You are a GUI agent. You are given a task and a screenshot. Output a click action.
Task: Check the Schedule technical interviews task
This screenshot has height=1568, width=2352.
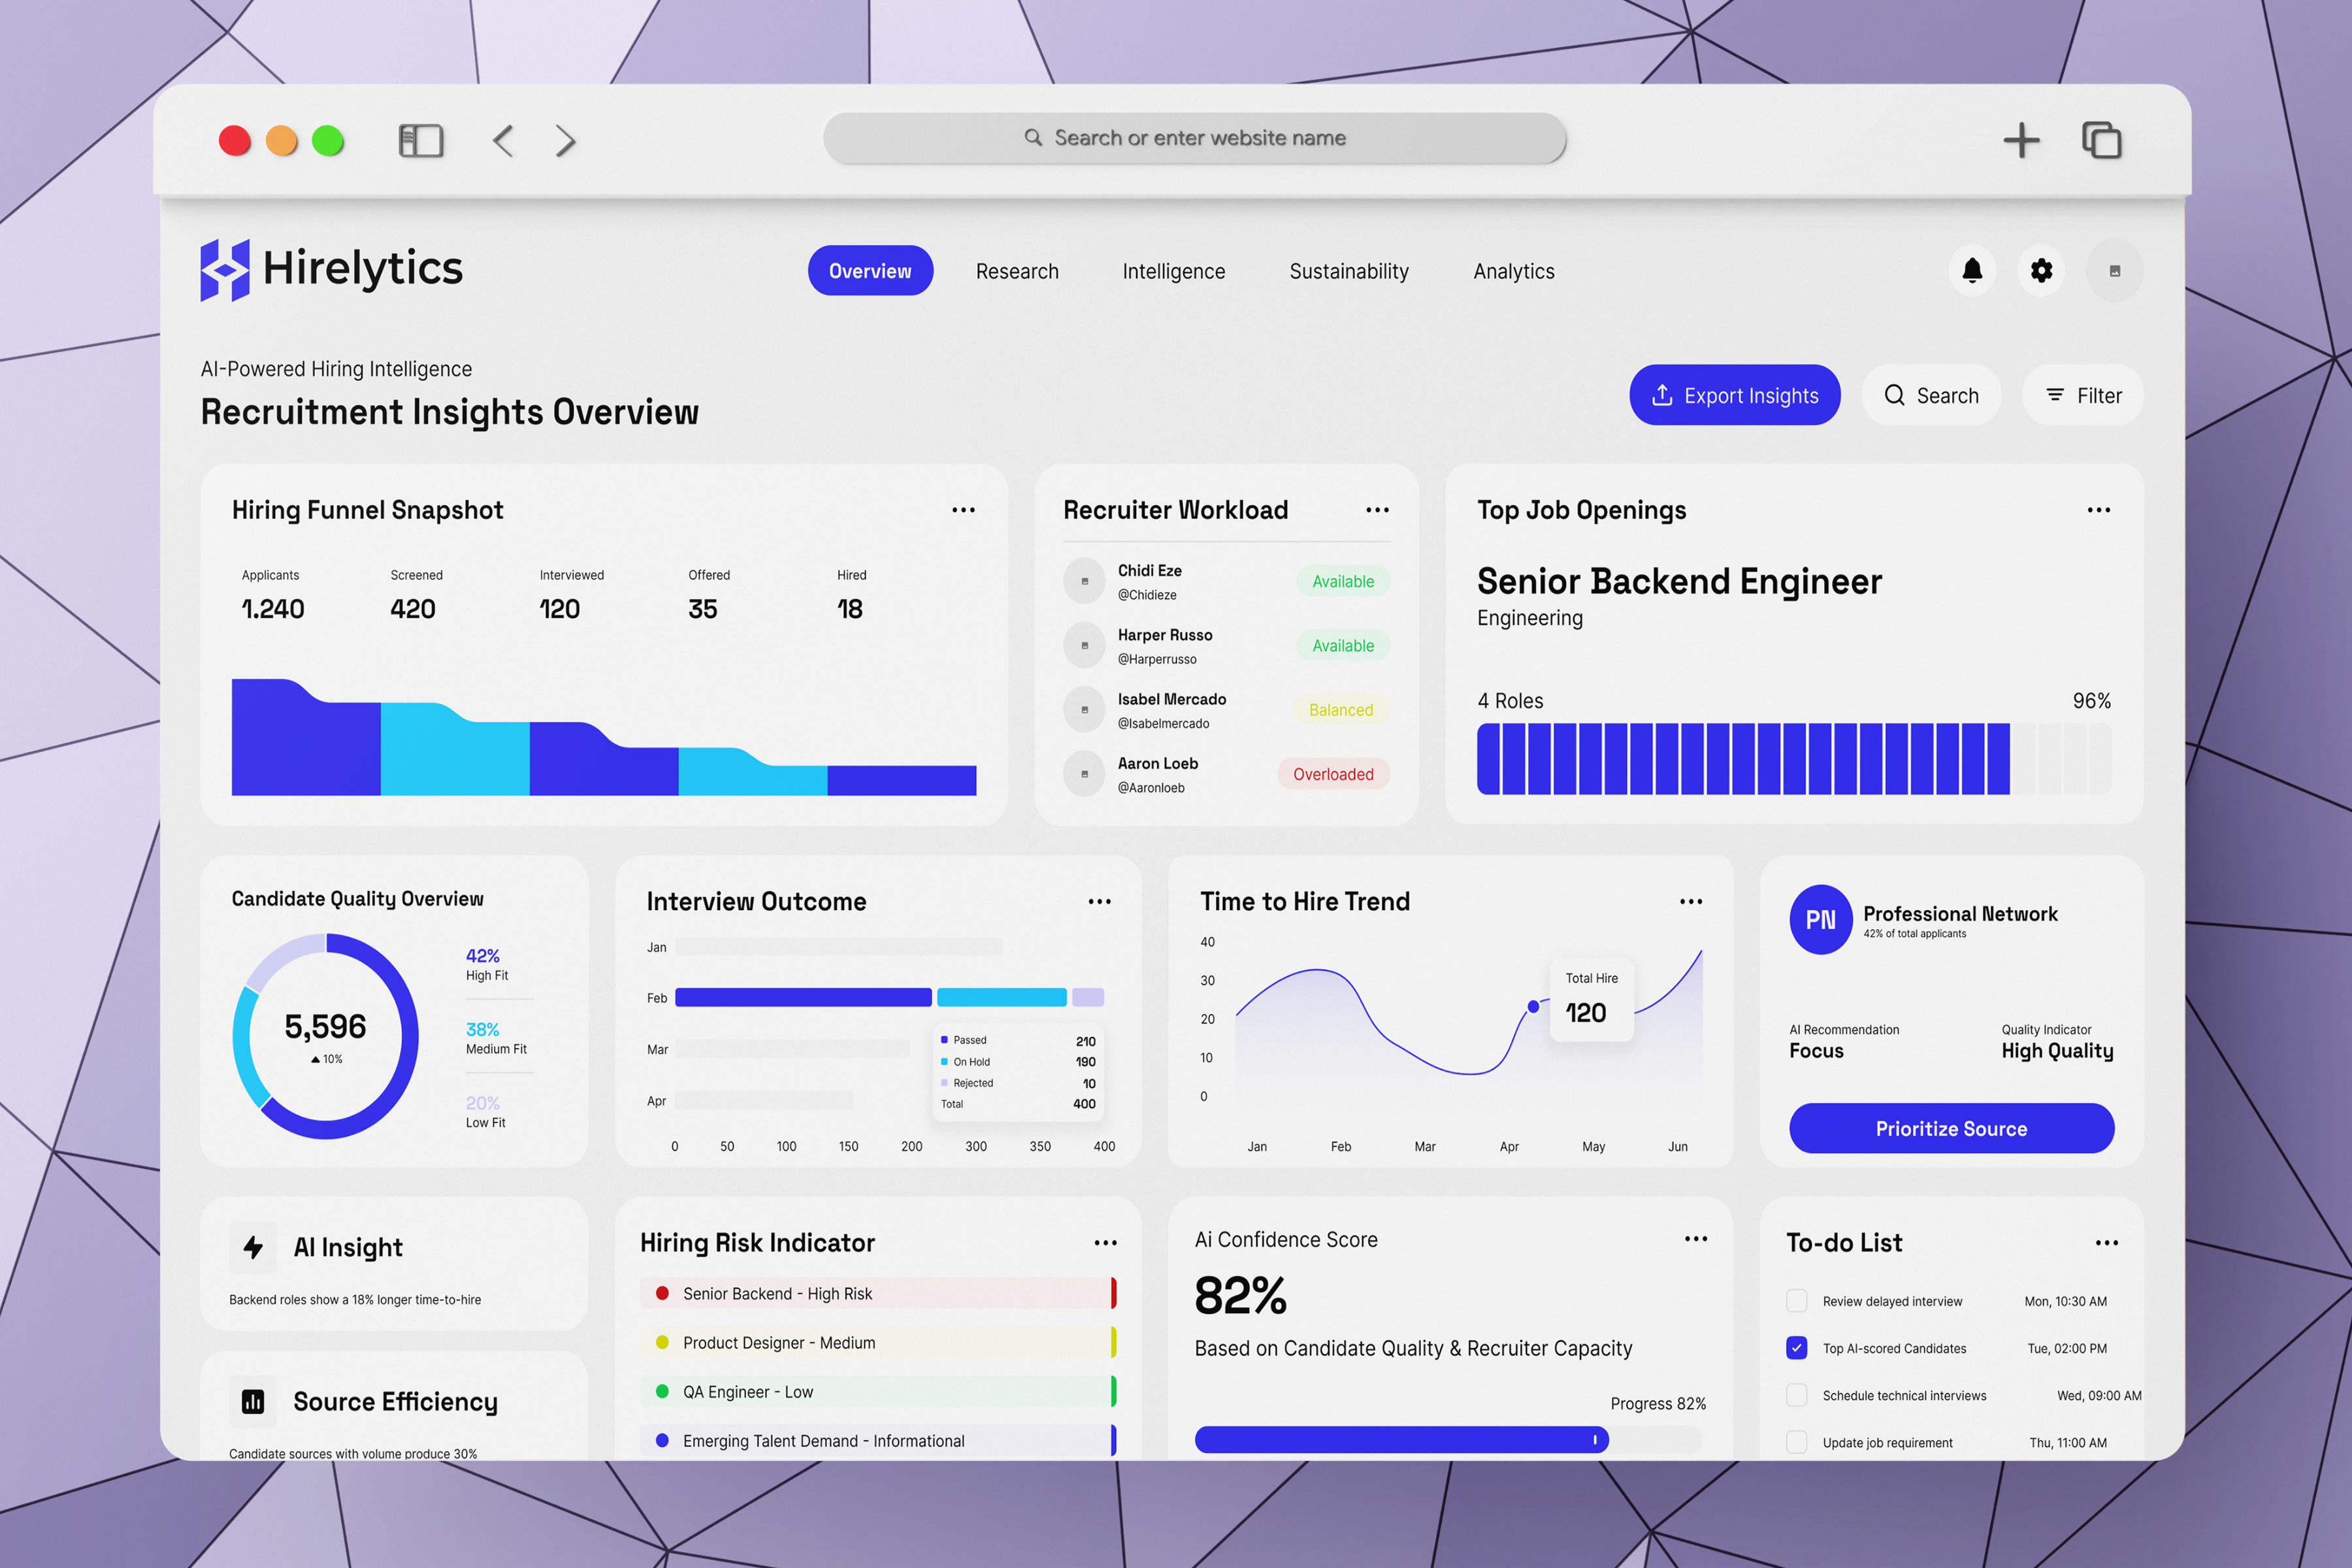1797,1395
